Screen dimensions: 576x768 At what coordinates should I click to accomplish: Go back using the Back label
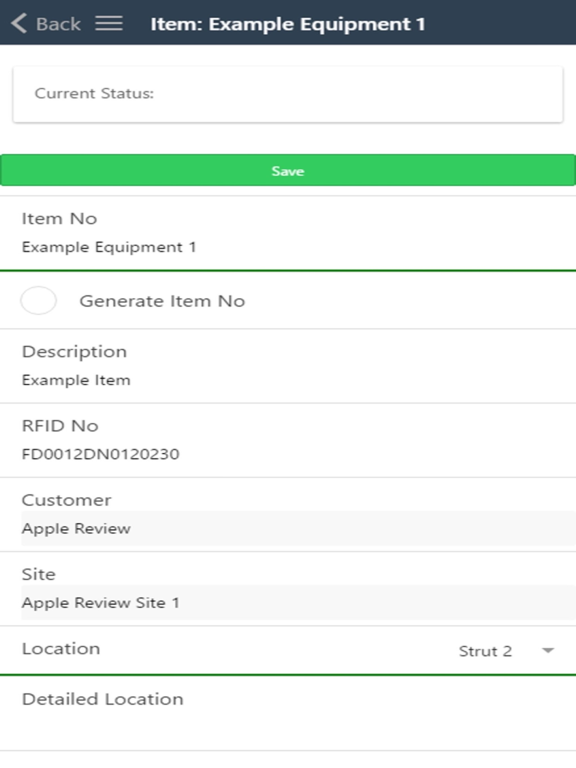click(x=58, y=24)
